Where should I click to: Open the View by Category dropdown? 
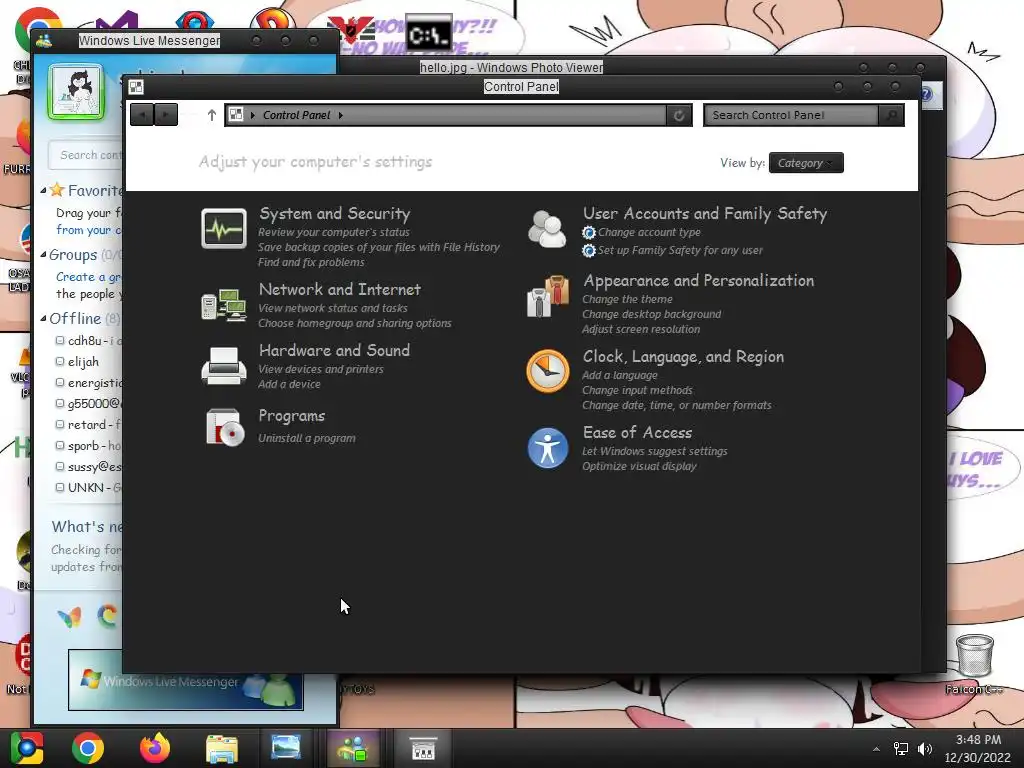(806, 163)
